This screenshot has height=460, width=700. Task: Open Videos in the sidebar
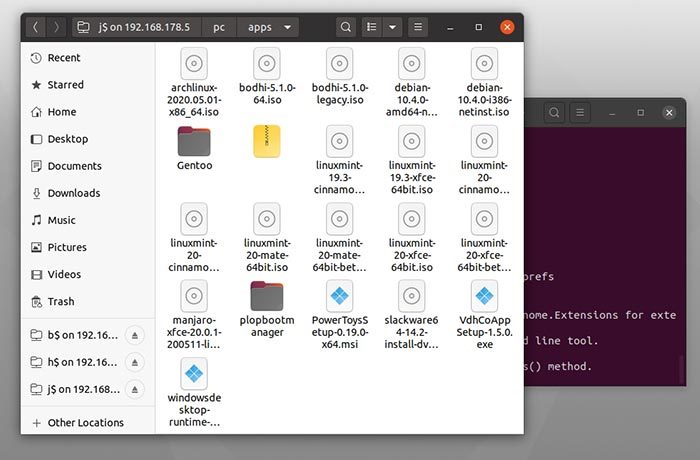[x=88, y=274]
